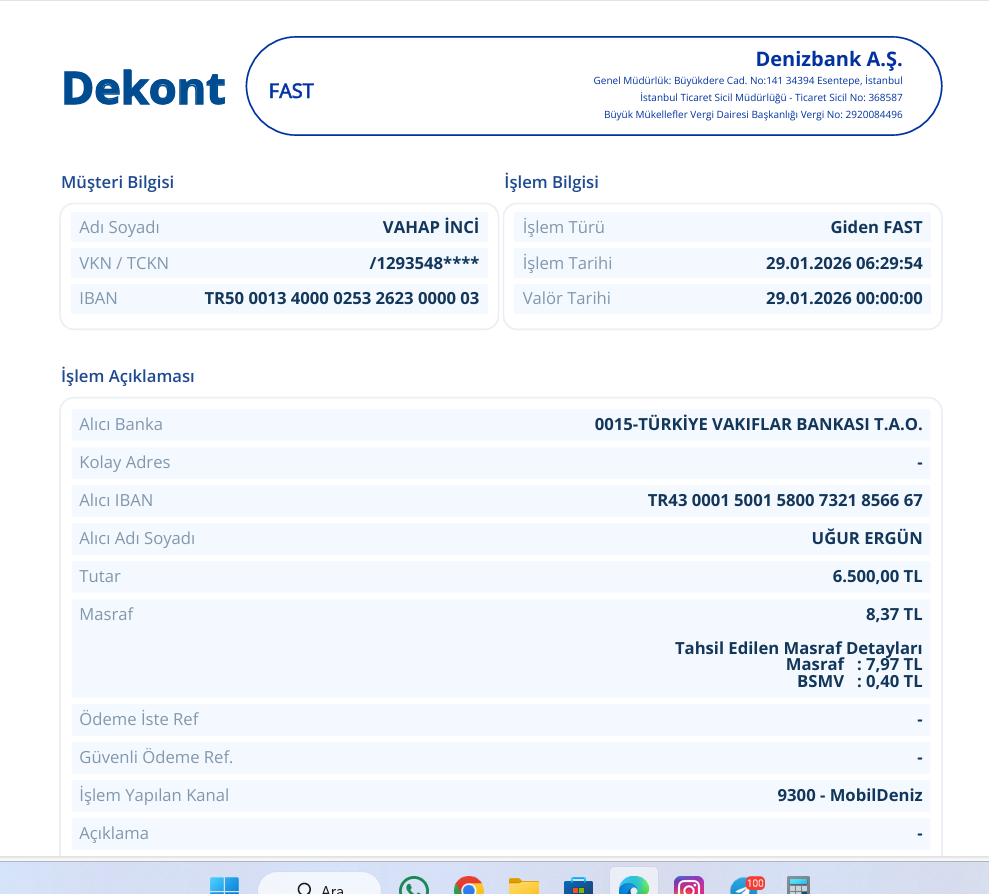Screen dimensions: 989x894
Task: Click the İşlem Yapılan Kanal label
Action: (154, 795)
